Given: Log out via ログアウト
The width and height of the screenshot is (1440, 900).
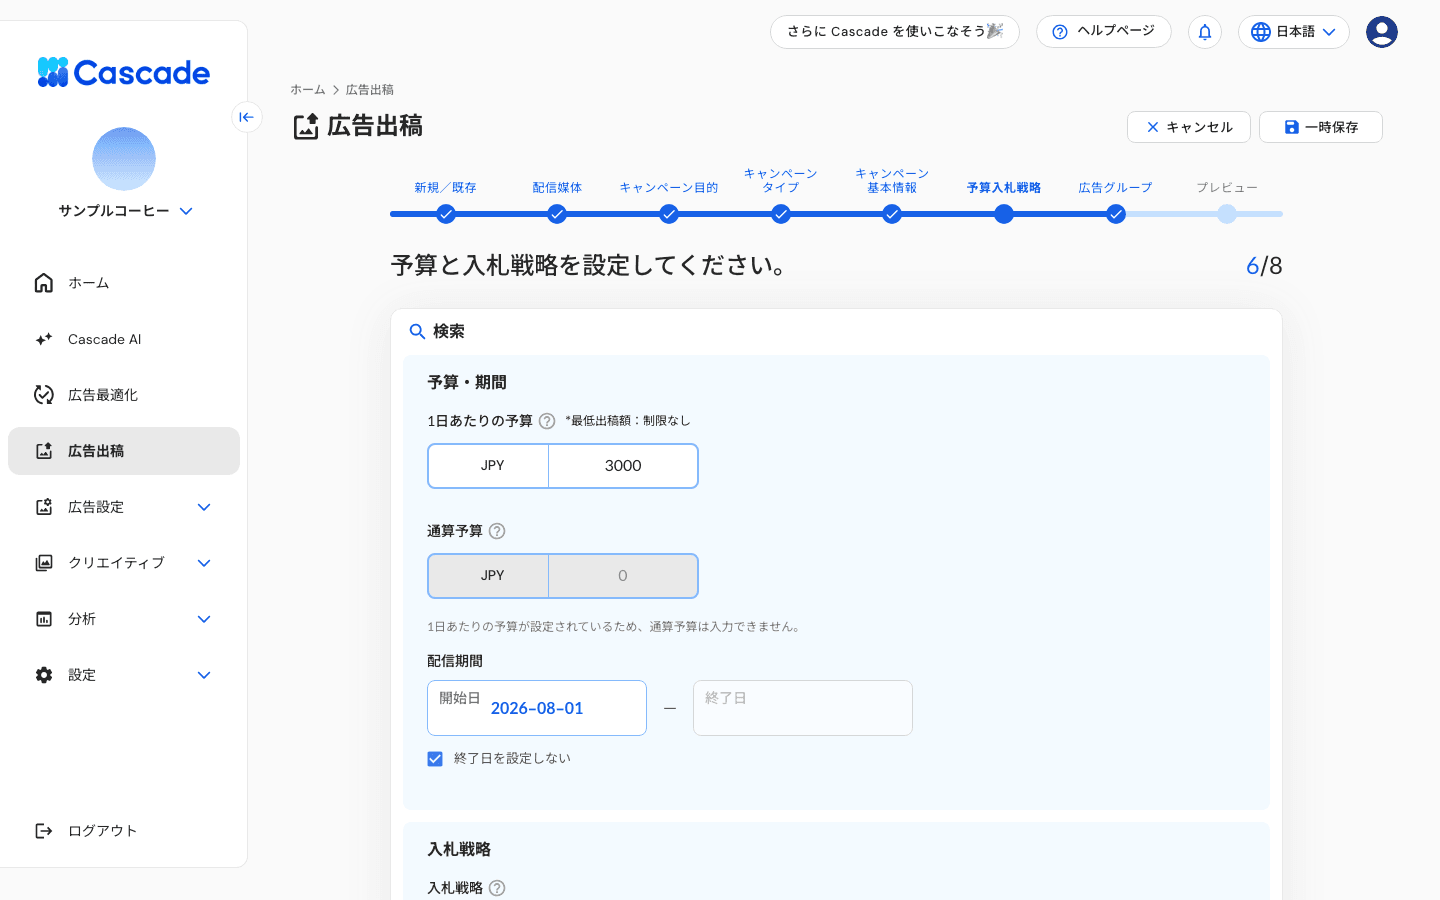Looking at the screenshot, I should [124, 831].
